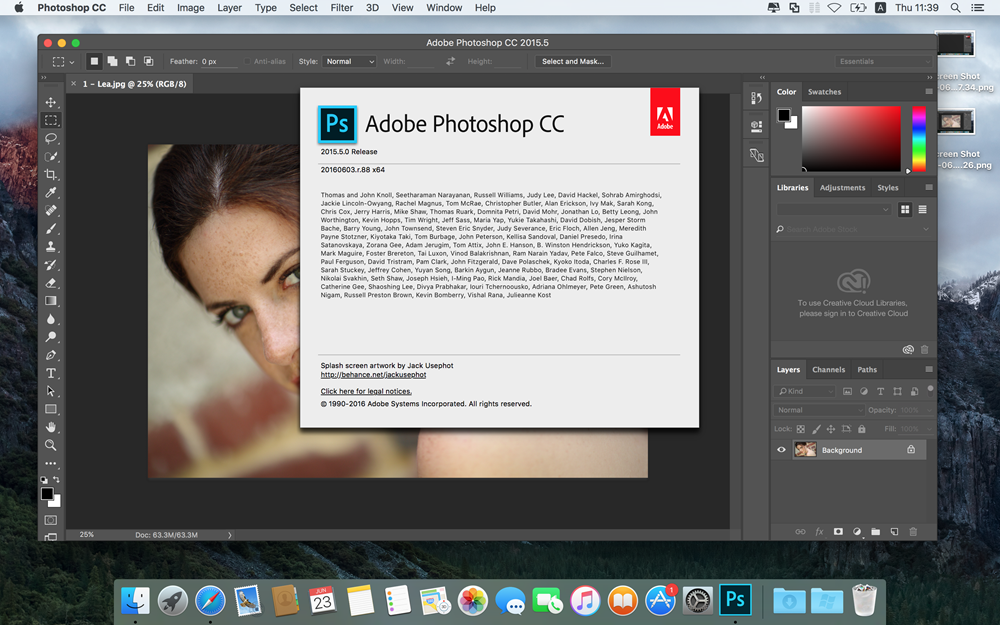Open the Layer menu
Viewport: 1000px width, 625px height.
pyautogui.click(x=229, y=8)
